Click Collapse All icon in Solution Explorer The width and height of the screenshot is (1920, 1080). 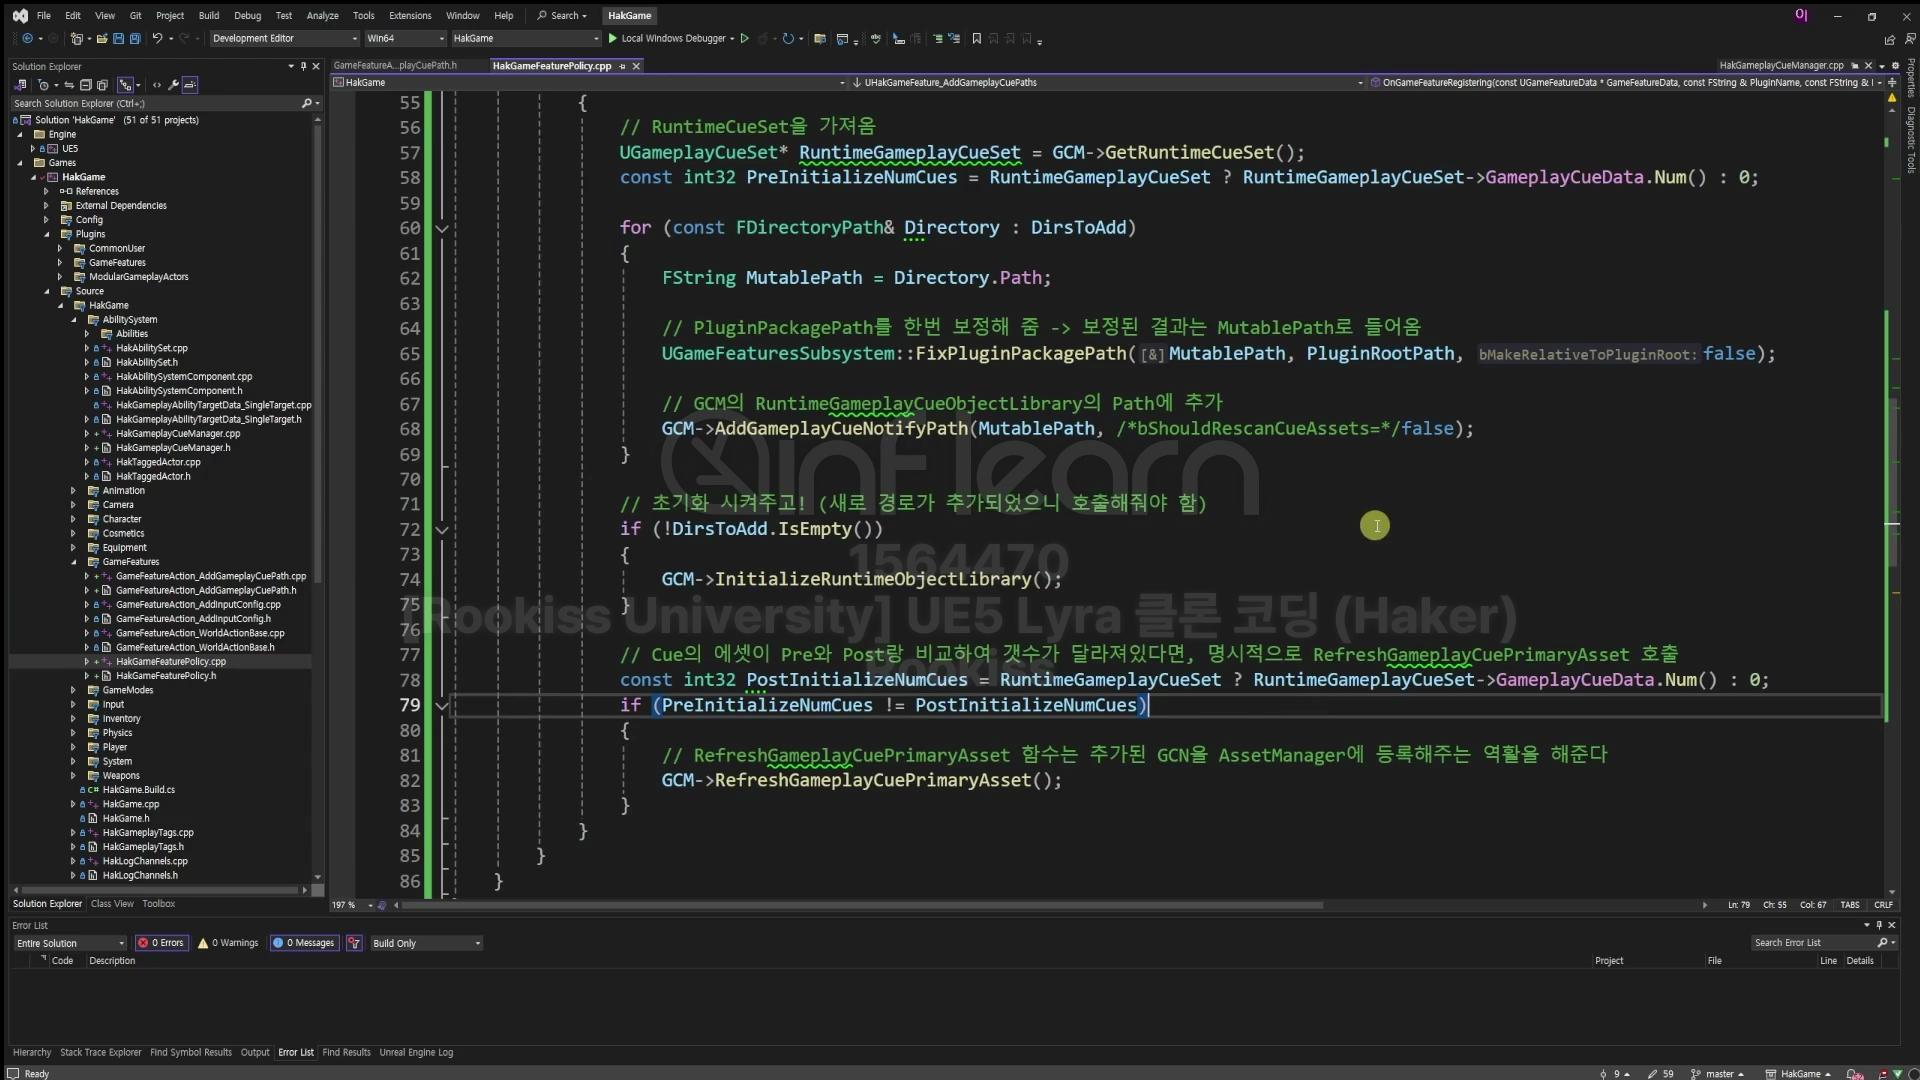86,85
